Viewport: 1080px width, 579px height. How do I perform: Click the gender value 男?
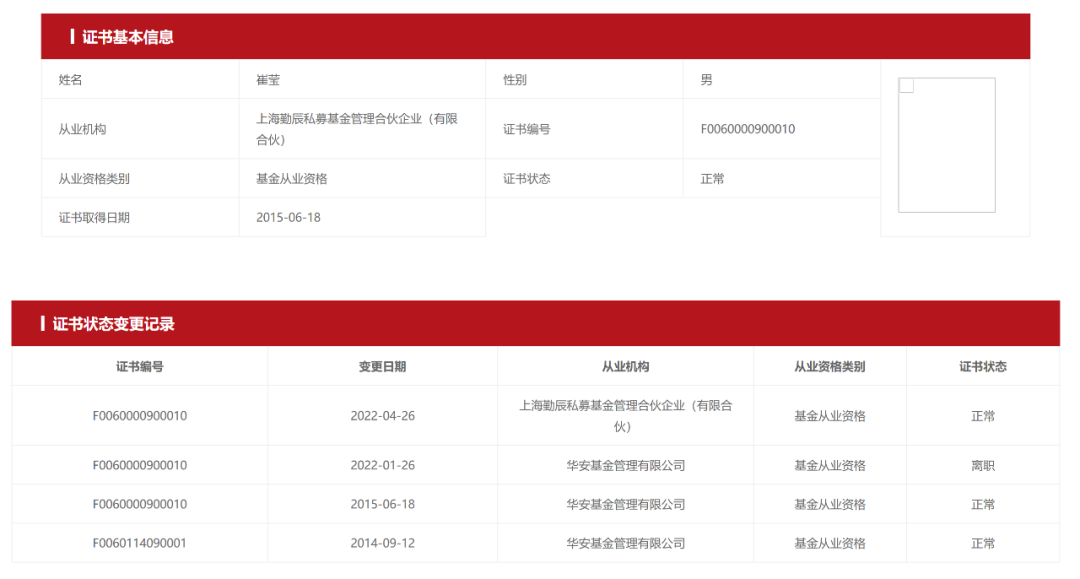tap(706, 80)
